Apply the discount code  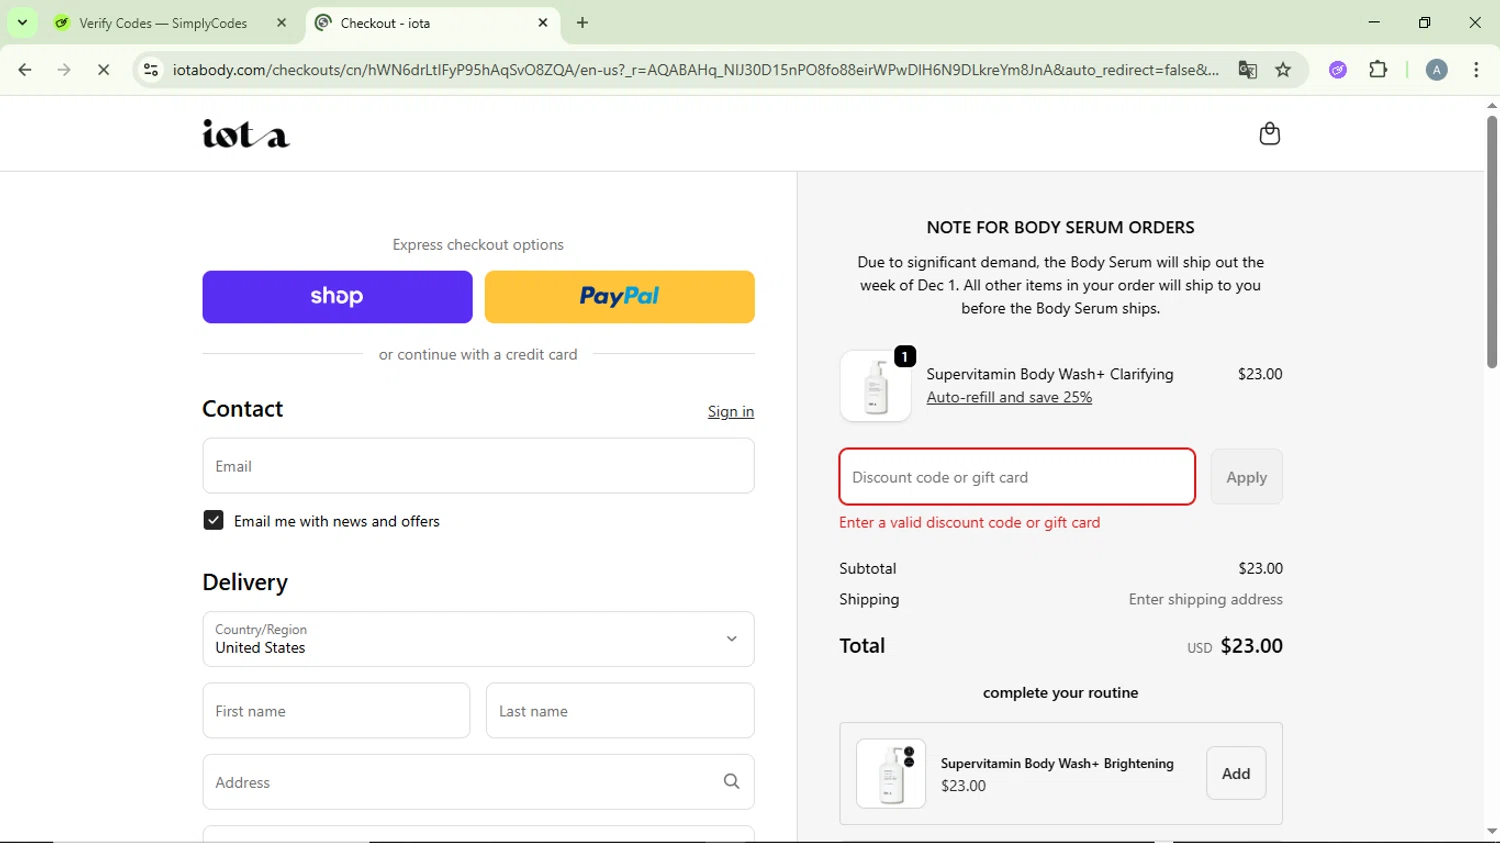tap(1246, 477)
